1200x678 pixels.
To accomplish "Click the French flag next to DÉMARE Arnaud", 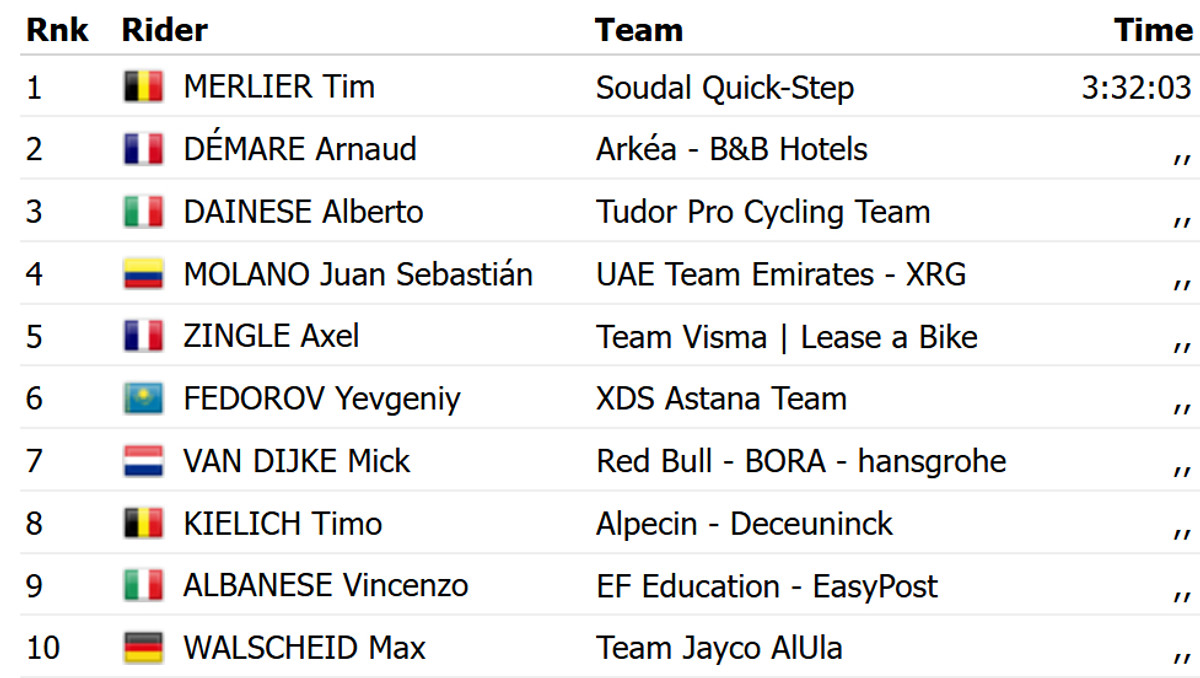I will [x=143, y=150].
